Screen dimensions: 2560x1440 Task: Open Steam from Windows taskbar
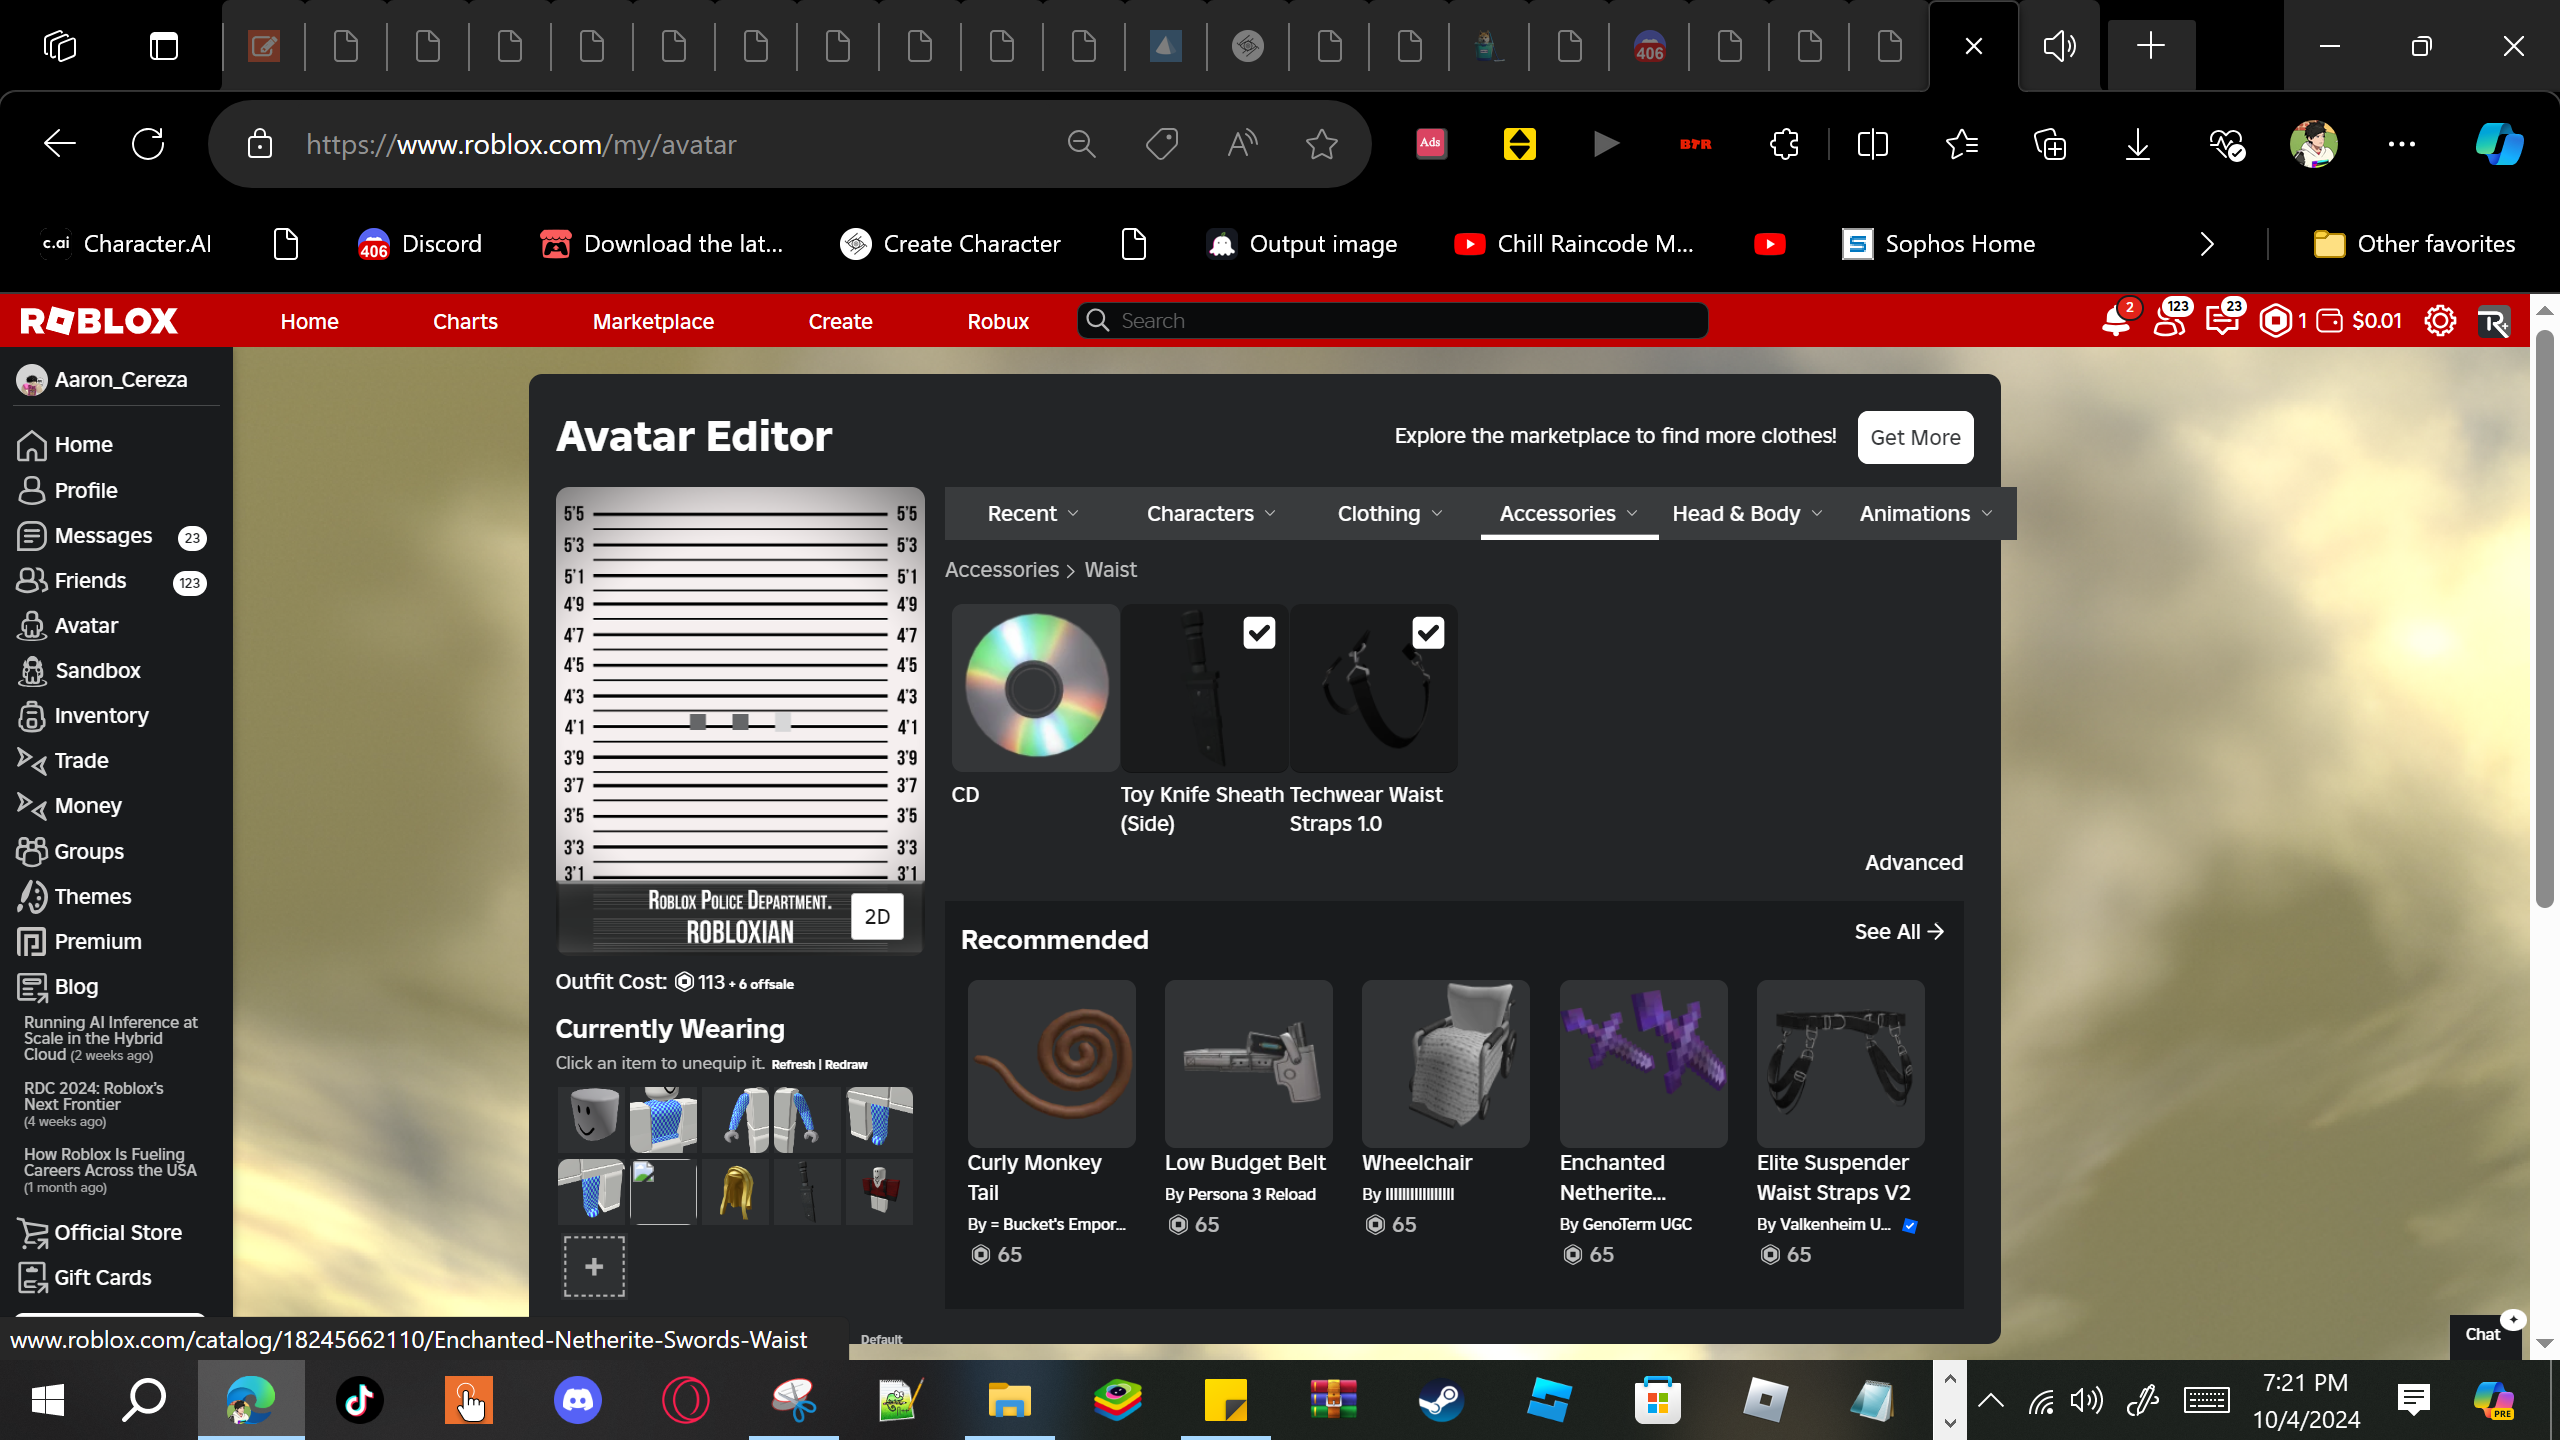[1441, 1399]
